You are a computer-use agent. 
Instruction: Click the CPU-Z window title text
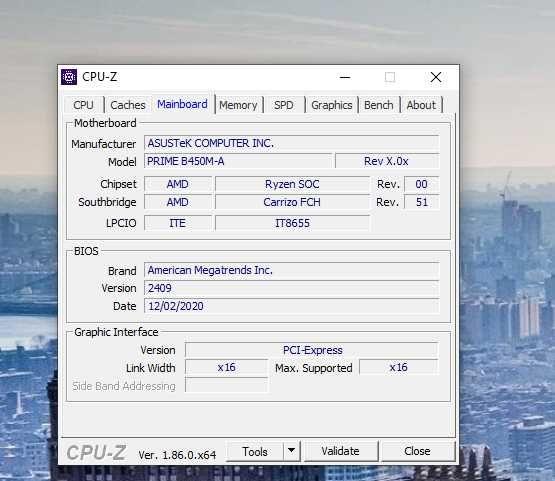99,77
